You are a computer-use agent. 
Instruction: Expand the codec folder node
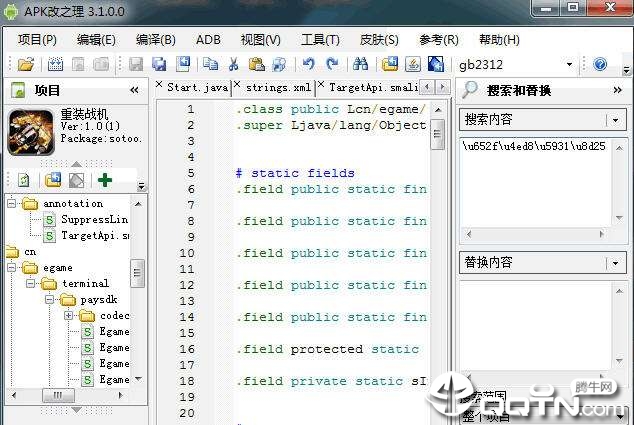[69, 315]
